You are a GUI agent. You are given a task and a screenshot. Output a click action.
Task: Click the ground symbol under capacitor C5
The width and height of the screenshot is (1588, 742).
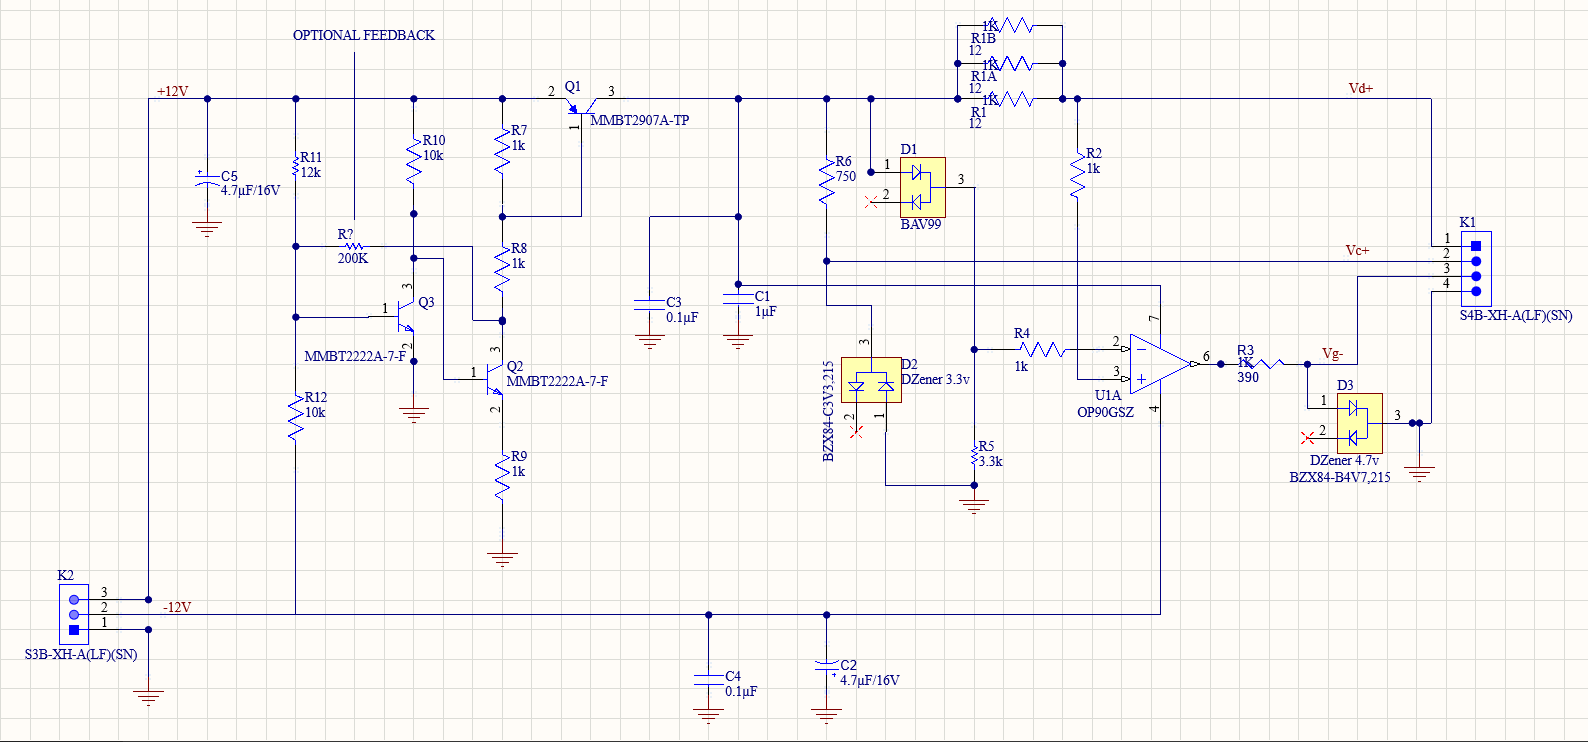[x=207, y=230]
